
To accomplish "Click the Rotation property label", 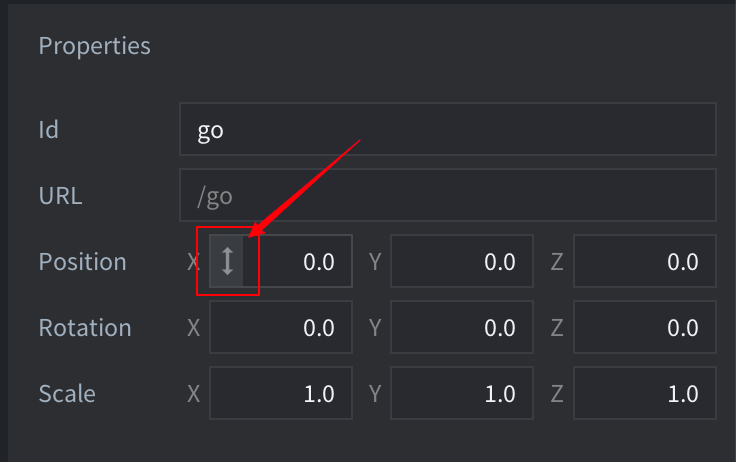I will click(84, 328).
